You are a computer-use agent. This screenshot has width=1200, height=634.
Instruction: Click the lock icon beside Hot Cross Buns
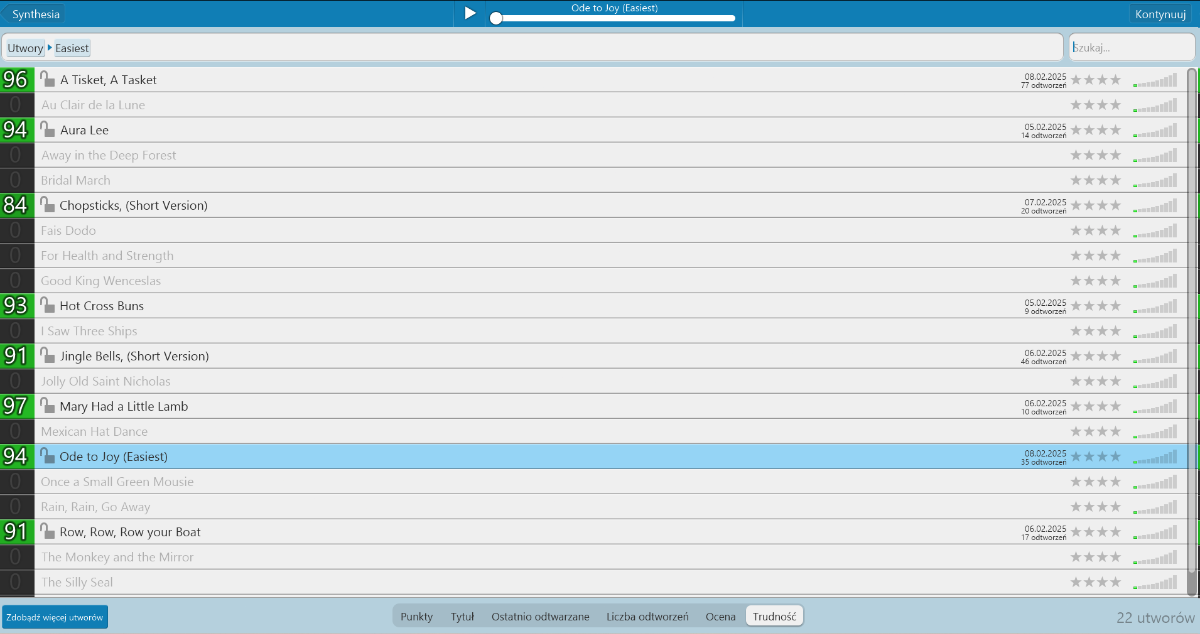tap(47, 305)
